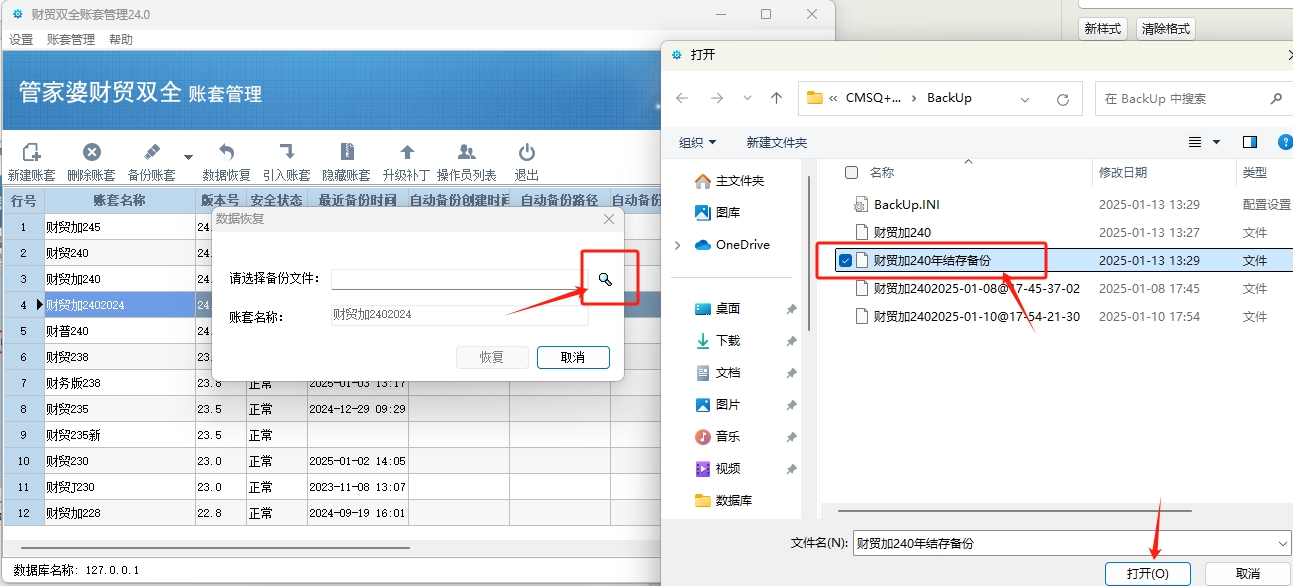Open the 帮助 menu
Viewport: 1293px width, 586px height.
click(120, 40)
